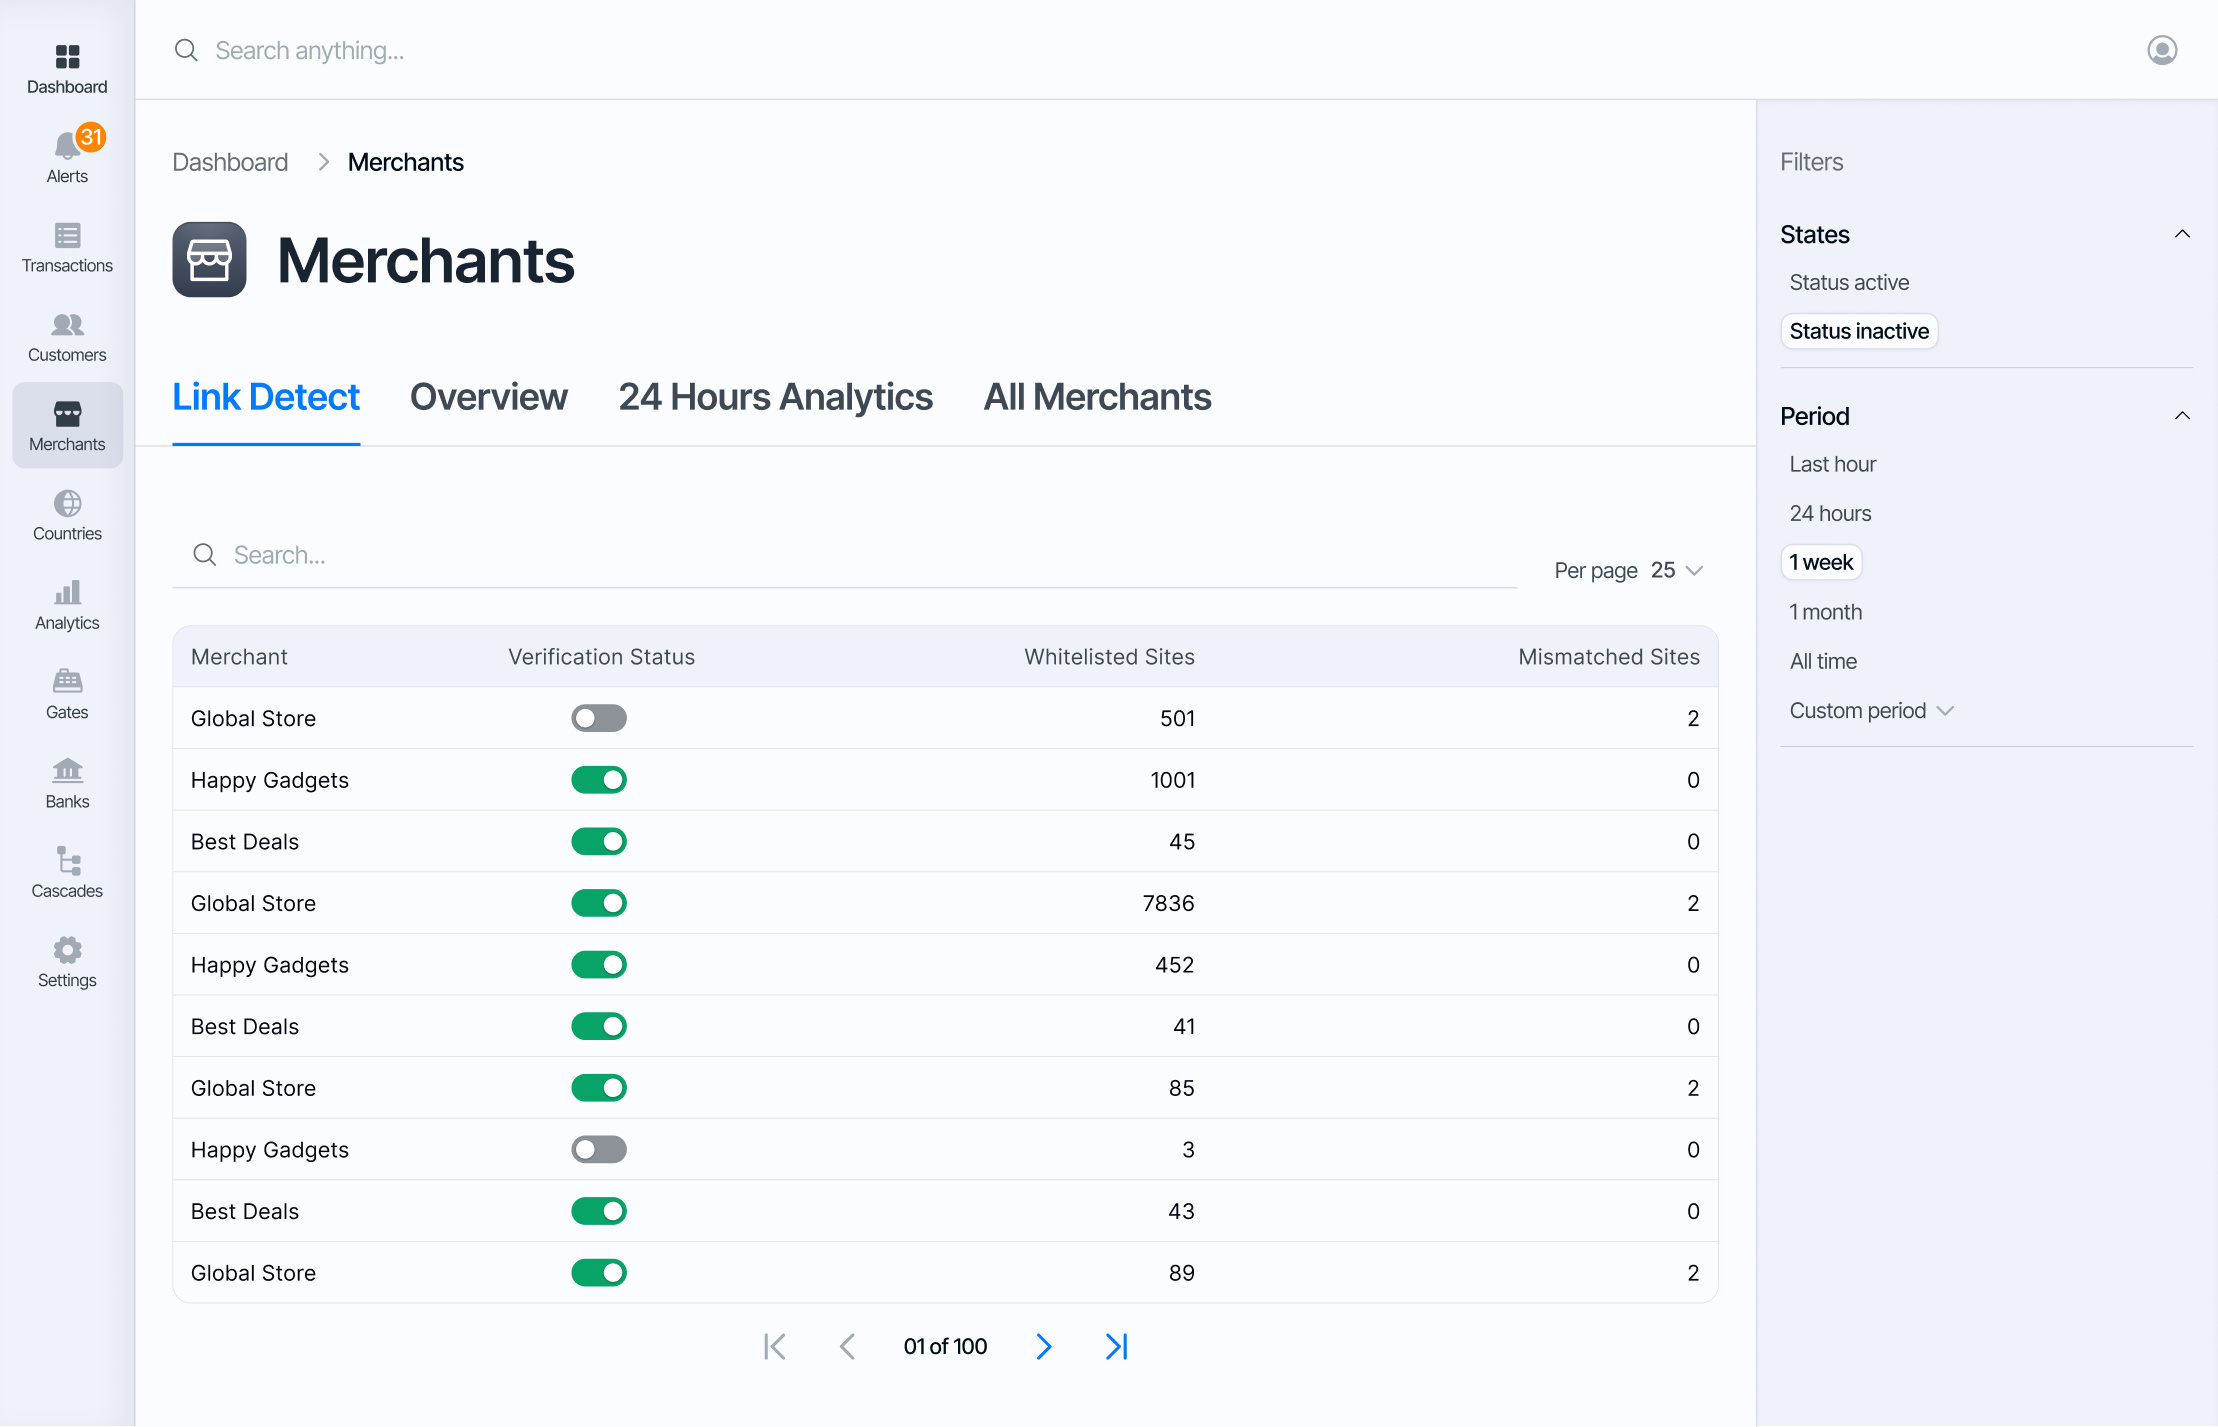Expand the Custom period dropdown
2218x1427 pixels.
(x=1870, y=711)
